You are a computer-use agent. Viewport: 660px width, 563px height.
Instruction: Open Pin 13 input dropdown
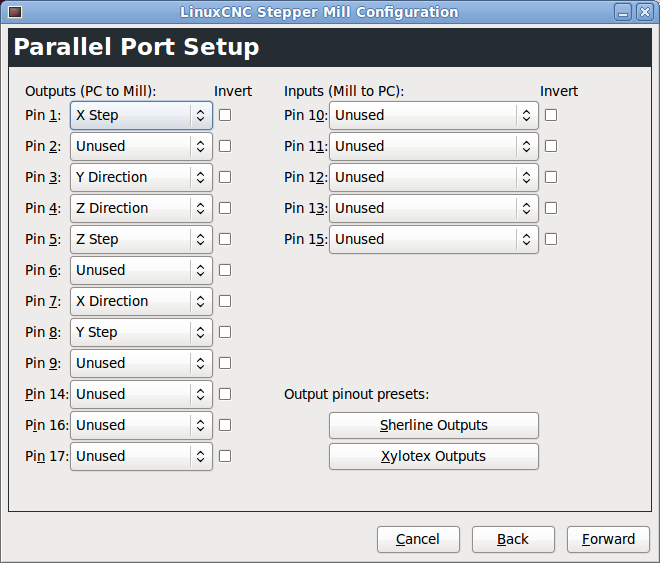pyautogui.click(x=433, y=208)
